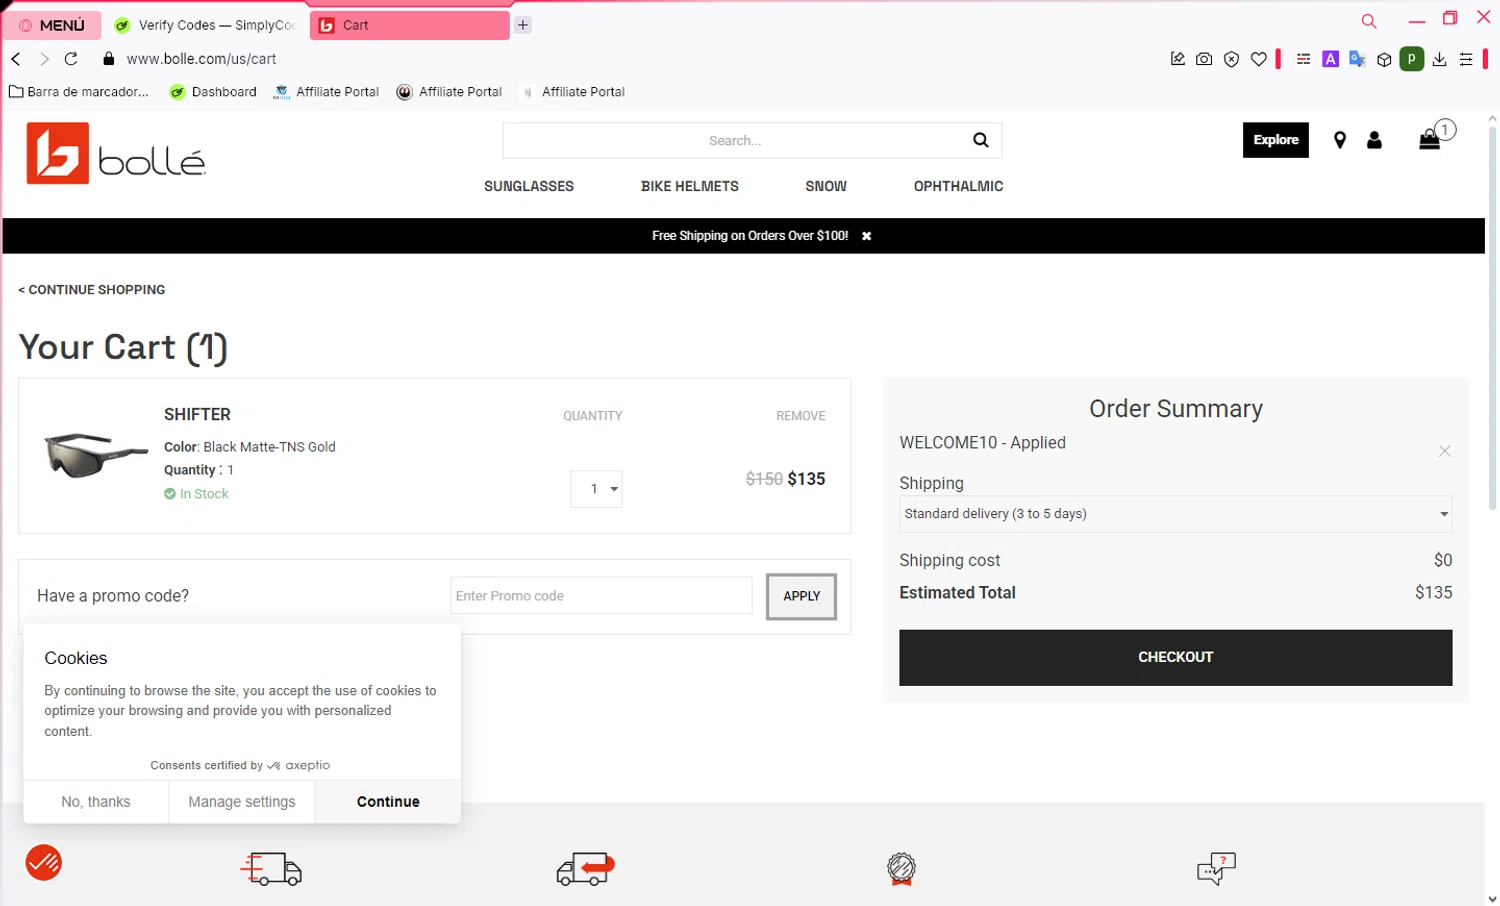Screen dimensions: 1500x906
Task: Click the customer support chat icon
Action: pos(1216,868)
